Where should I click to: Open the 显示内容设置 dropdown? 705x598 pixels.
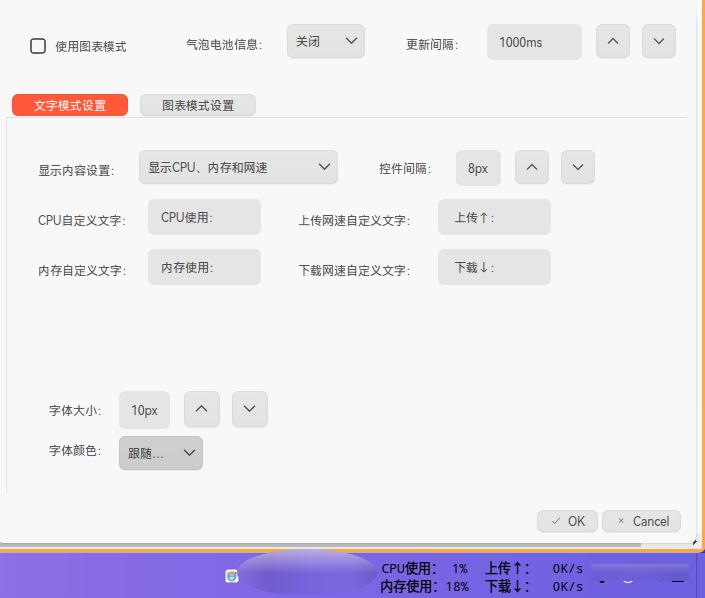[238, 167]
